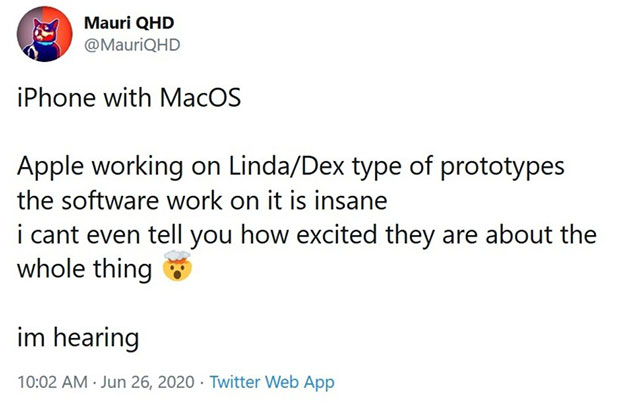Open the Twitter Web App source link
Image resolution: width=620 pixels, height=406 pixels.
pyautogui.click(x=271, y=382)
